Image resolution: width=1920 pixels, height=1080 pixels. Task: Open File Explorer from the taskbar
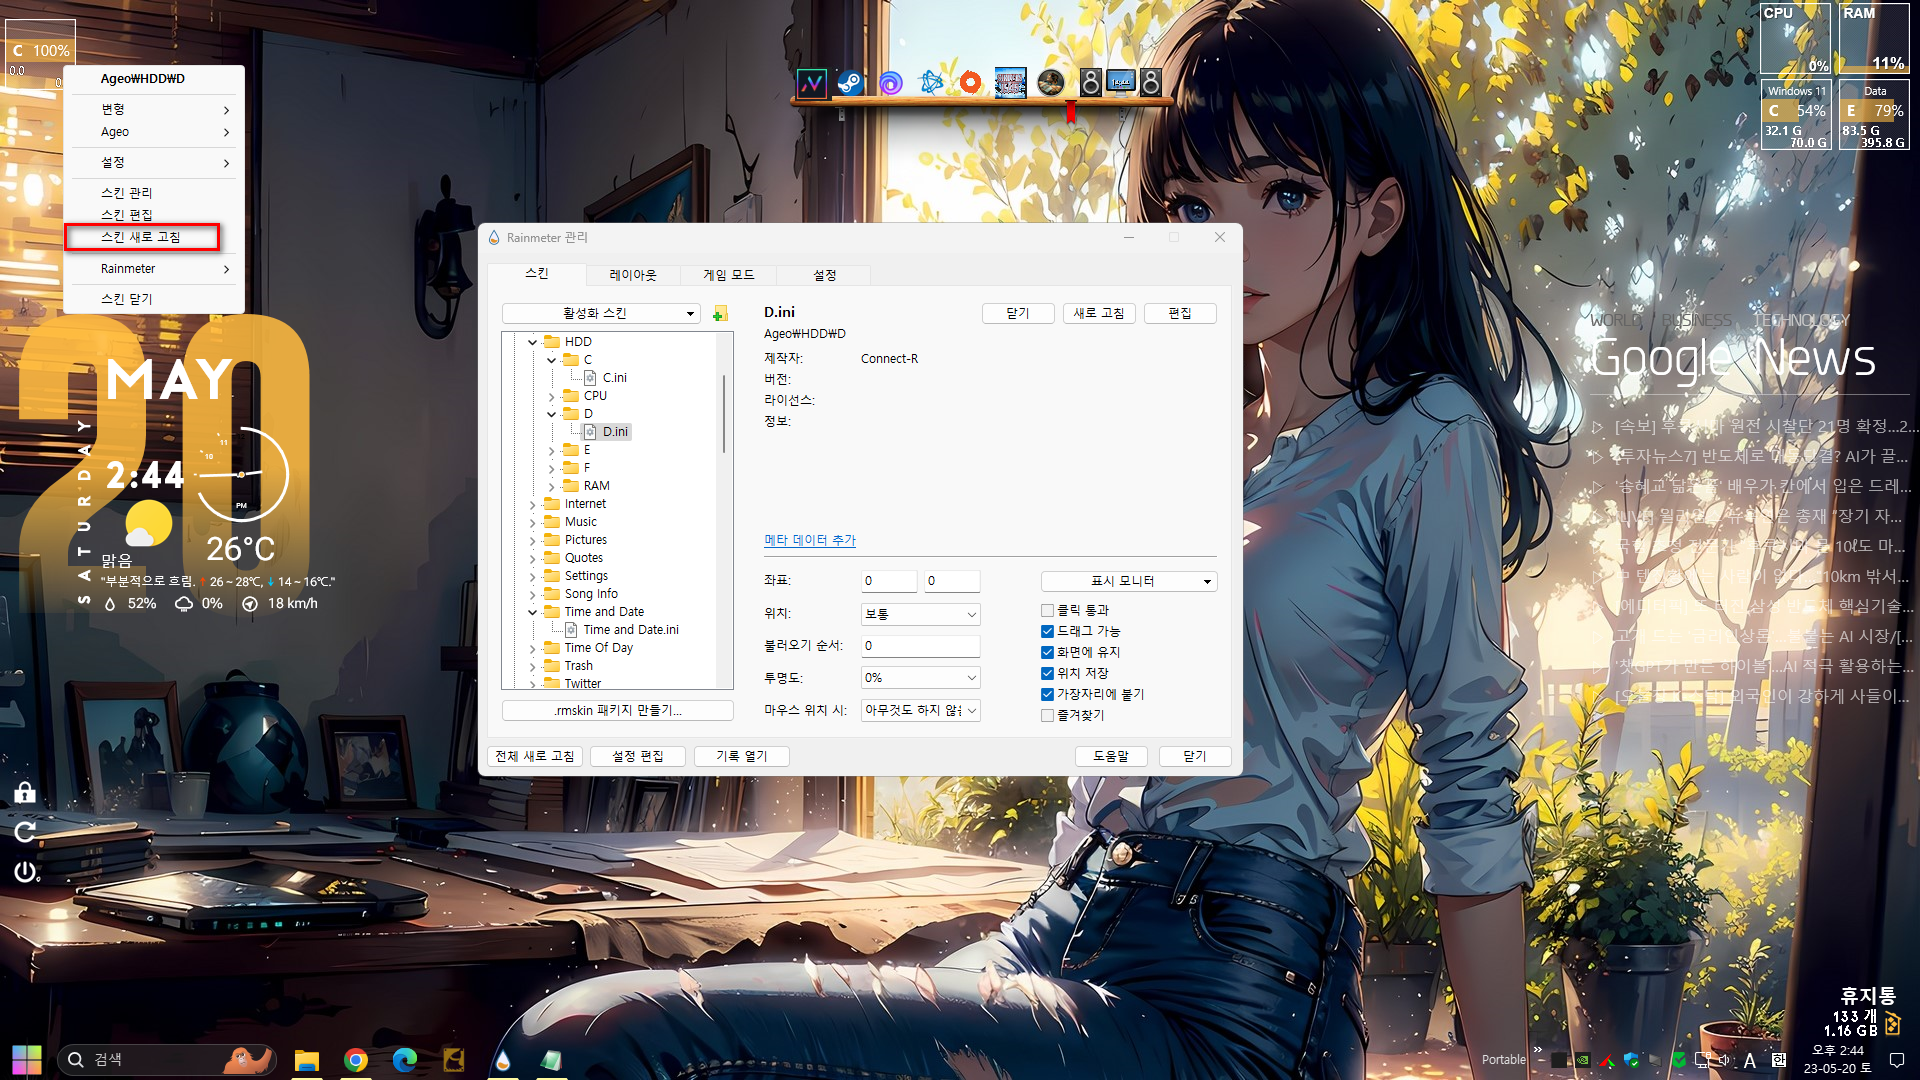306,1059
